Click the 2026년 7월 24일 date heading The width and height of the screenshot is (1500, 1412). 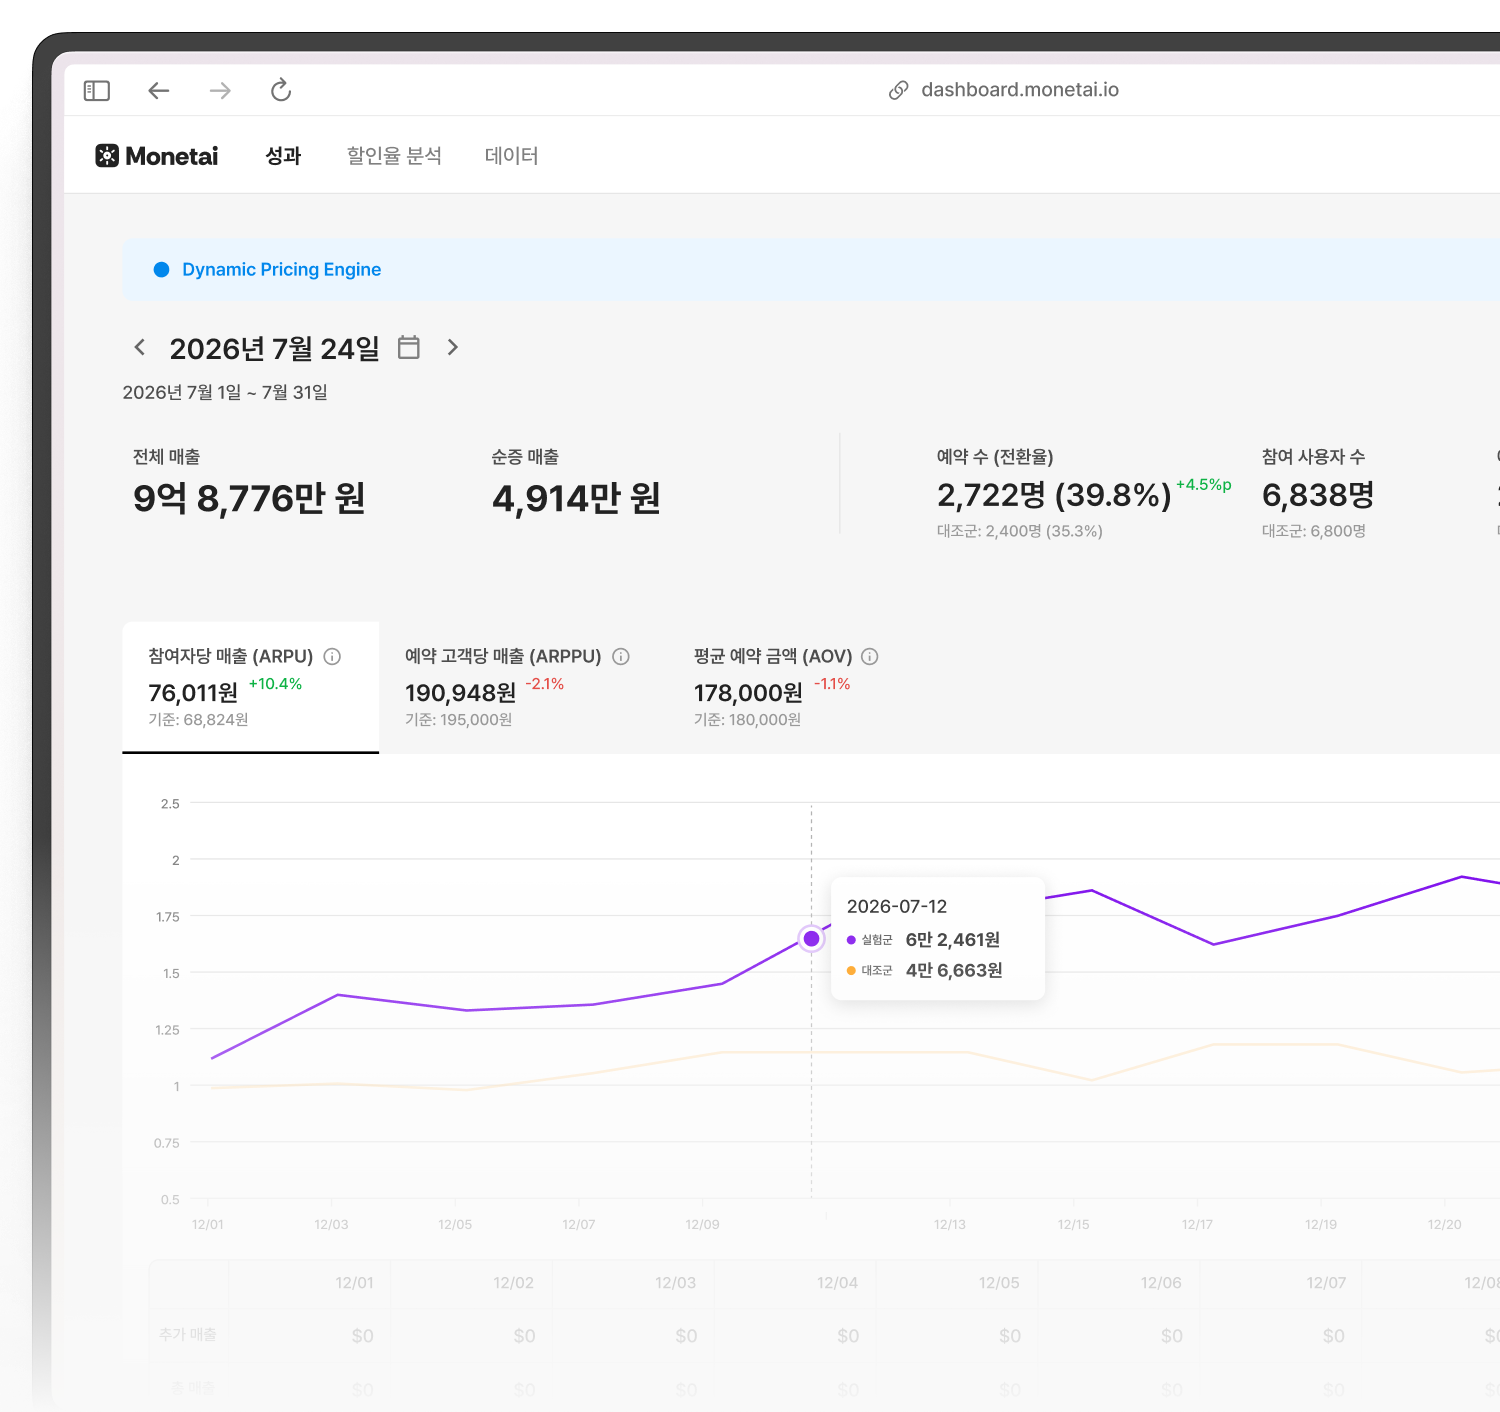click(274, 348)
